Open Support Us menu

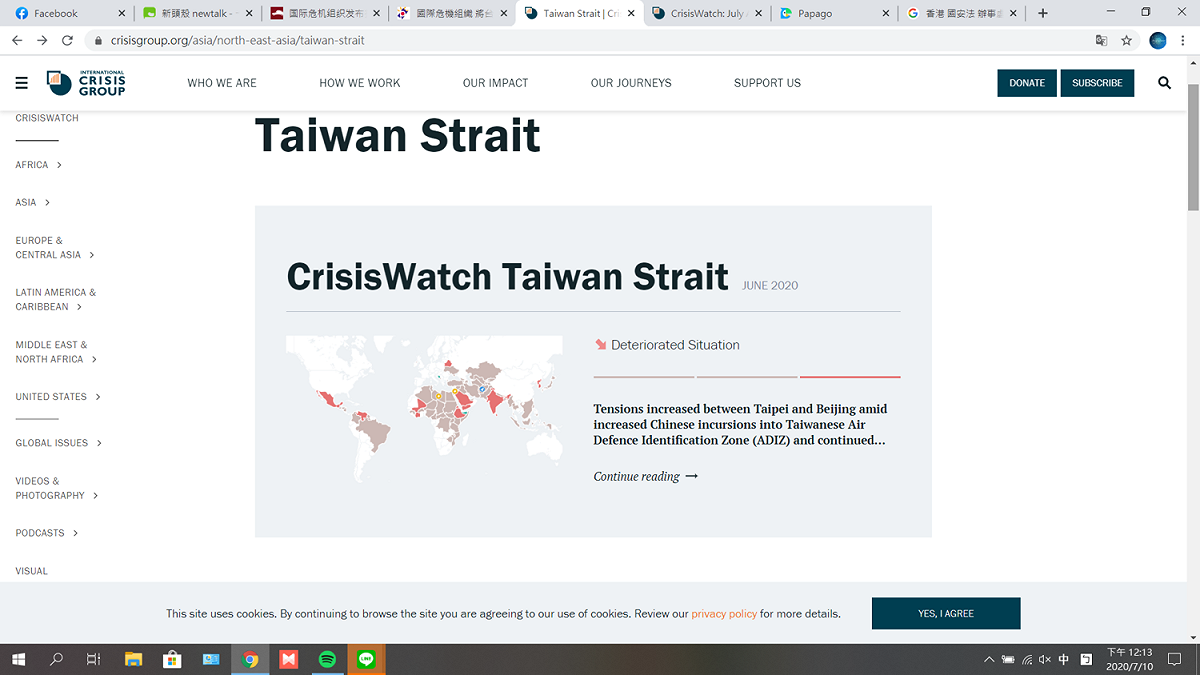point(767,83)
